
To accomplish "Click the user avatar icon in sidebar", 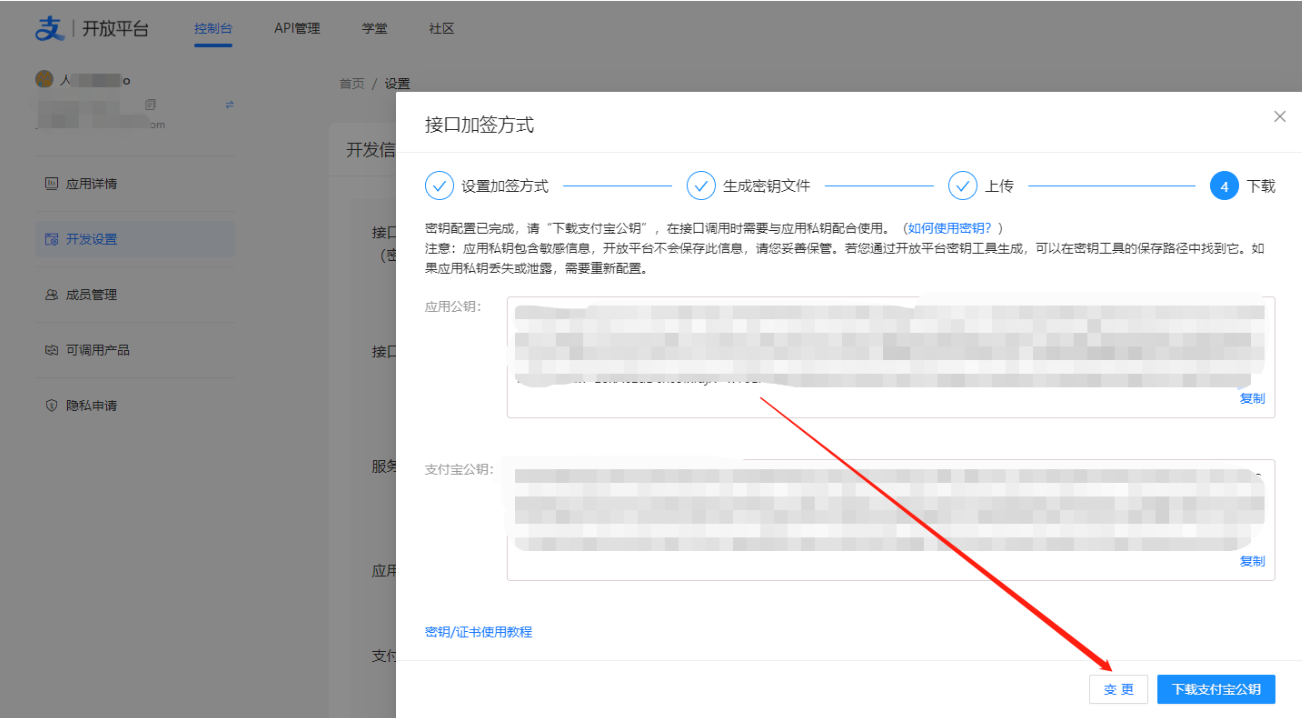I will [x=44, y=79].
